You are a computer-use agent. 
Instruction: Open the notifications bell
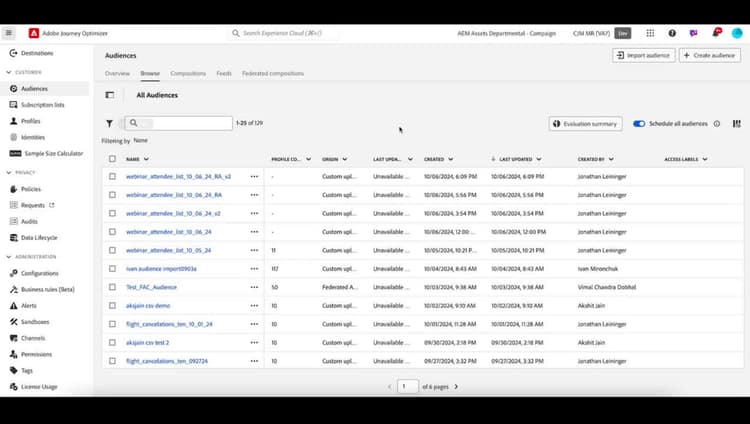coord(716,33)
